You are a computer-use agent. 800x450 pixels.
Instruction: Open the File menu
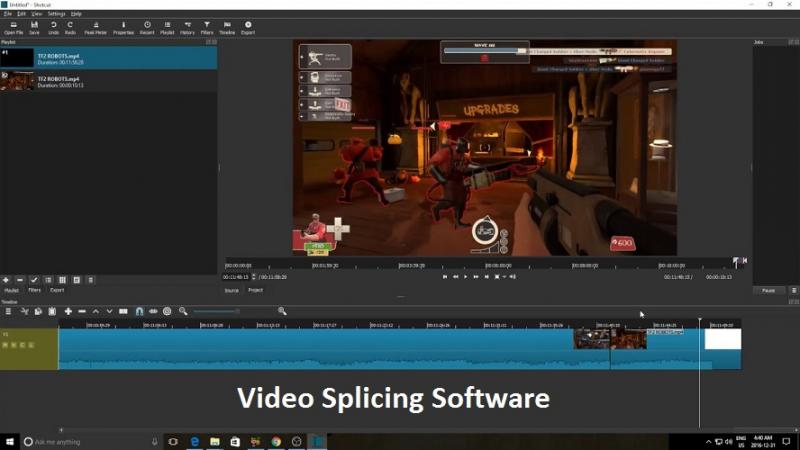[8, 14]
